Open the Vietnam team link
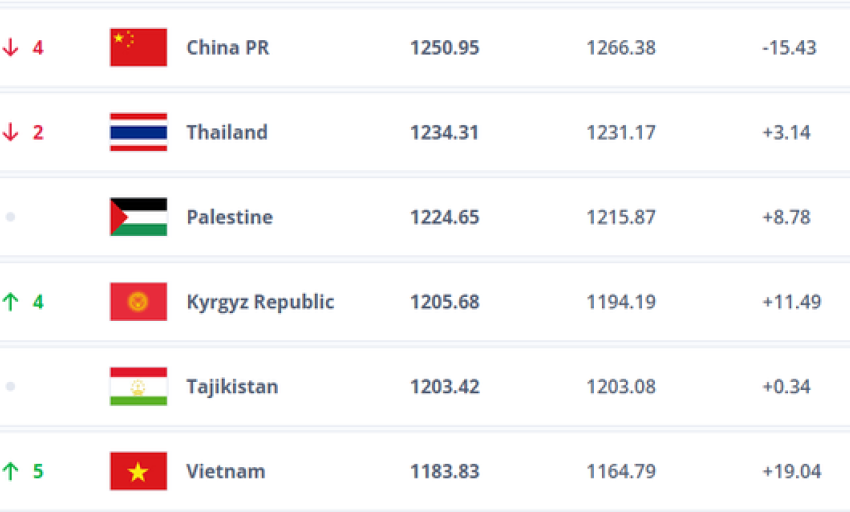 click(226, 471)
